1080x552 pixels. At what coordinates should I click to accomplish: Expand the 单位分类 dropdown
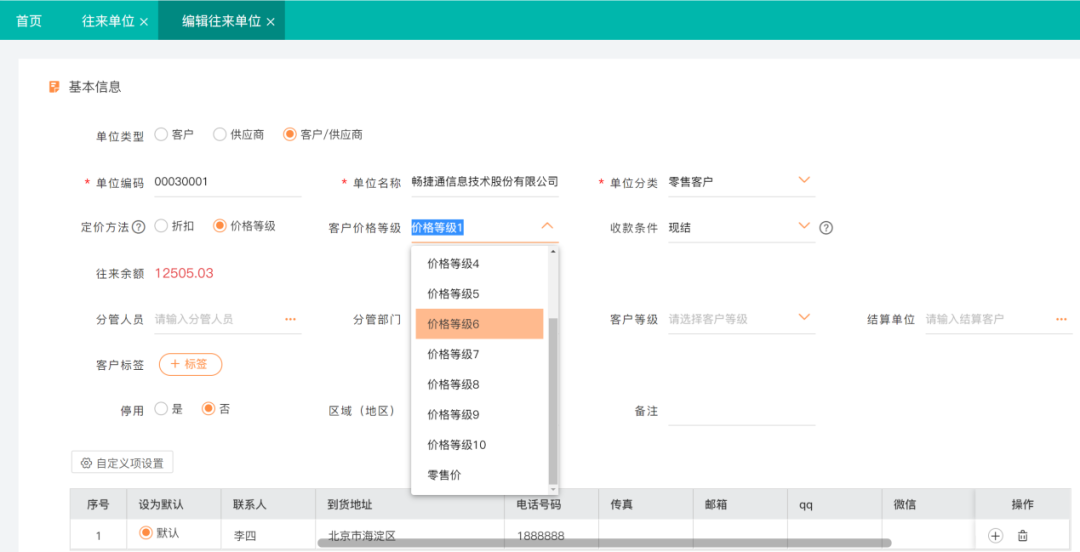[804, 181]
